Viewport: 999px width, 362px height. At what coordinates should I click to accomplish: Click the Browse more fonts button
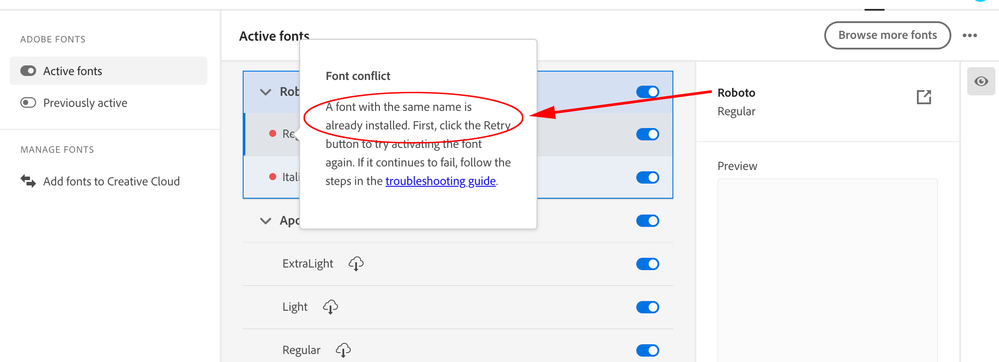point(888,35)
